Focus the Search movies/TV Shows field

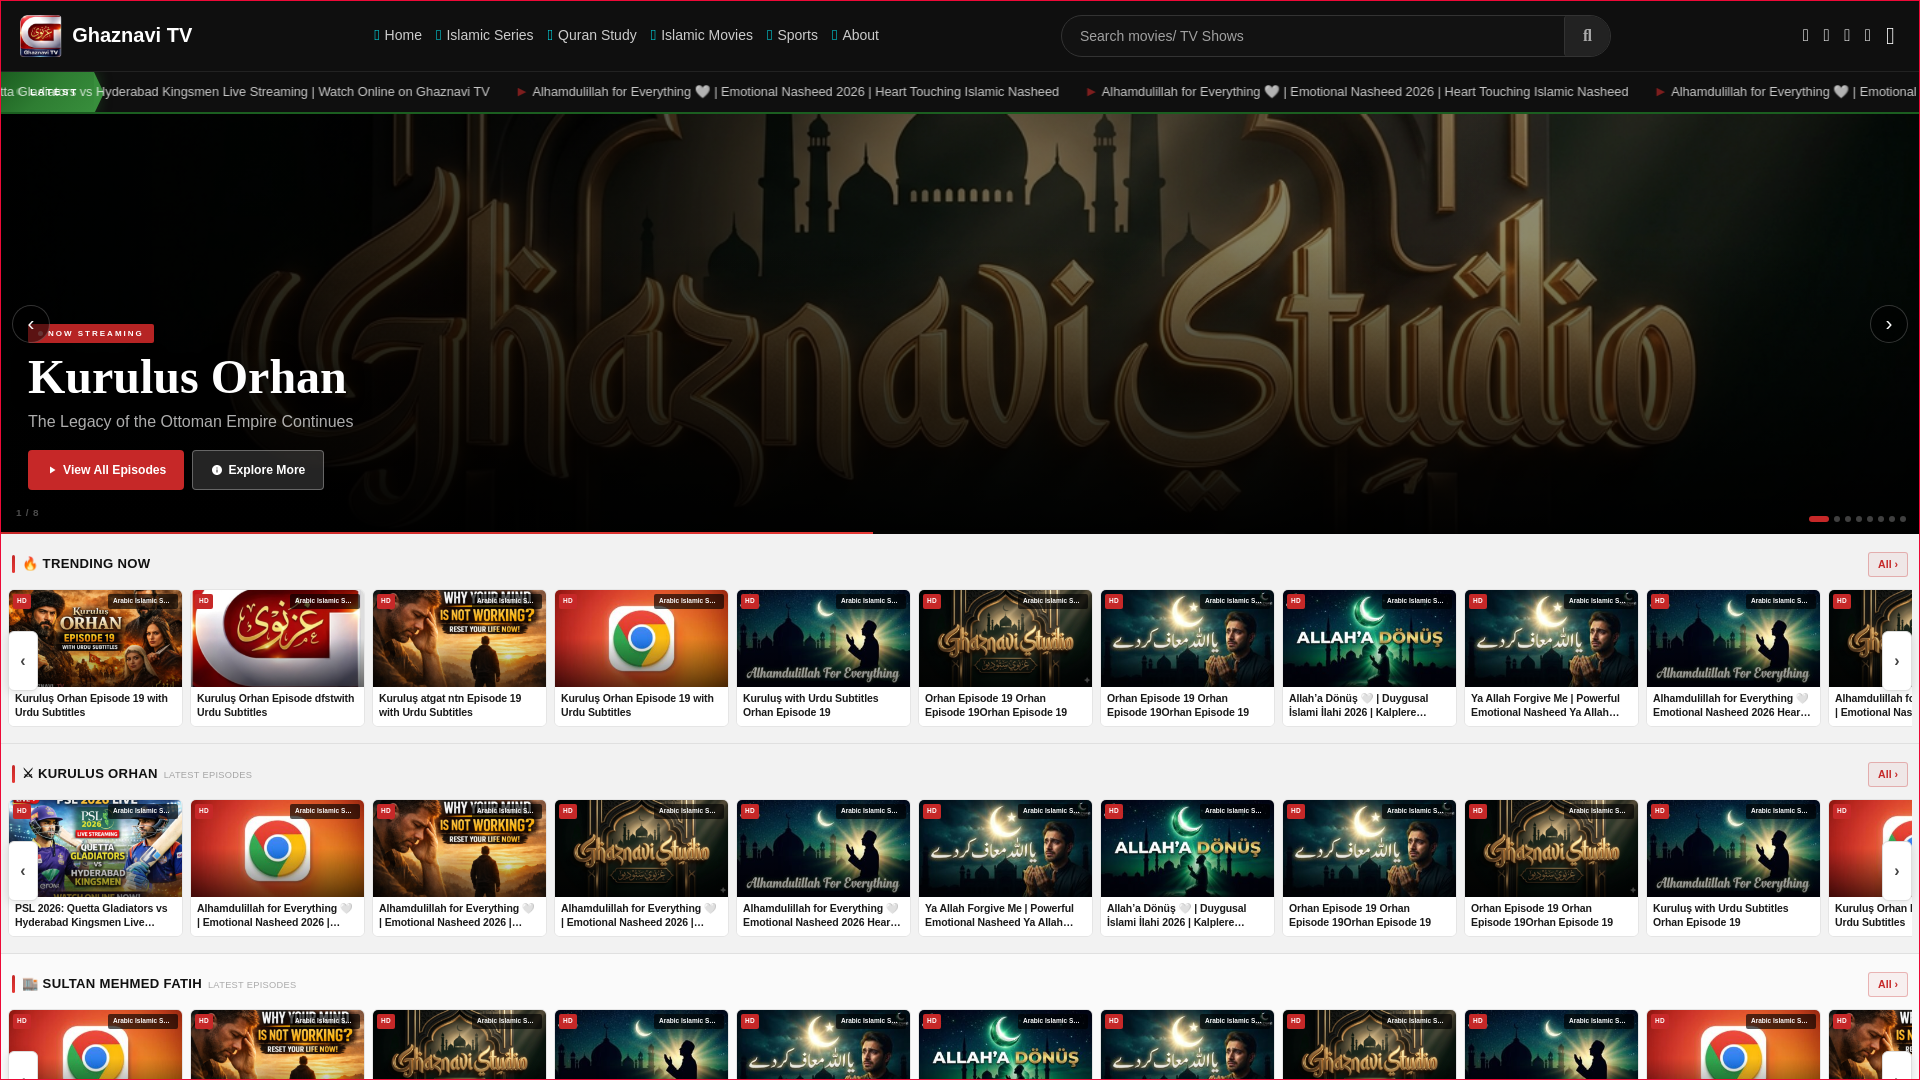1312,36
